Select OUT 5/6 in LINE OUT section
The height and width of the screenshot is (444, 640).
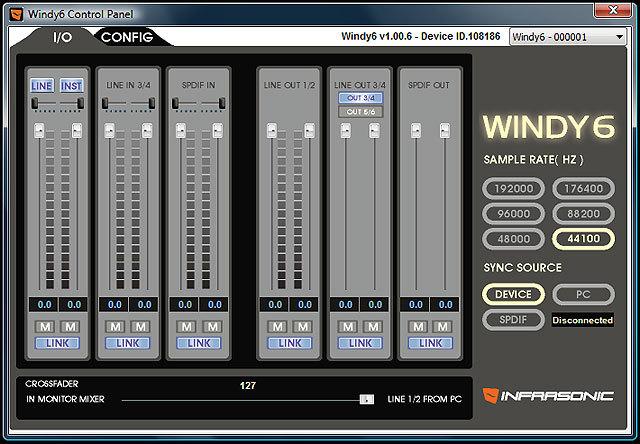[x=360, y=112]
